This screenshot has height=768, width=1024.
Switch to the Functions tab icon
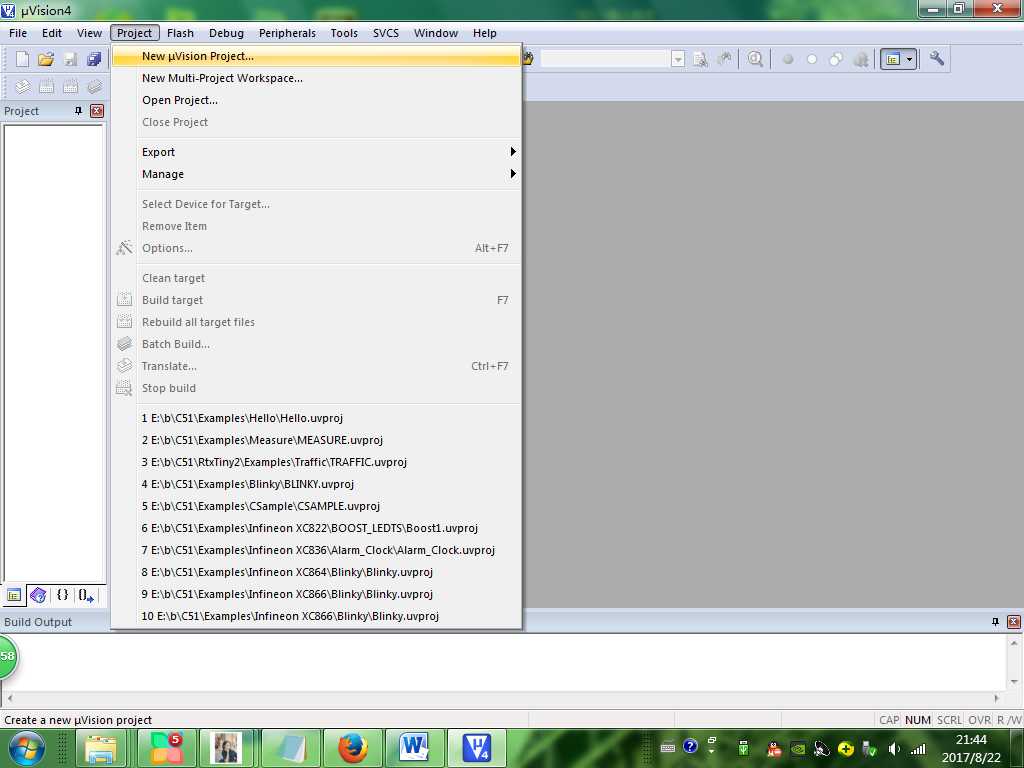[63, 595]
